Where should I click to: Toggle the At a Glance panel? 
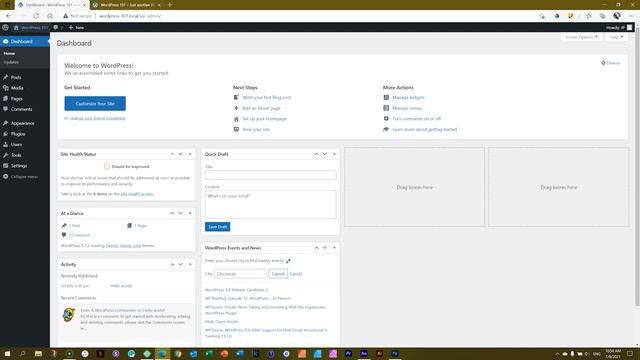tap(190, 213)
